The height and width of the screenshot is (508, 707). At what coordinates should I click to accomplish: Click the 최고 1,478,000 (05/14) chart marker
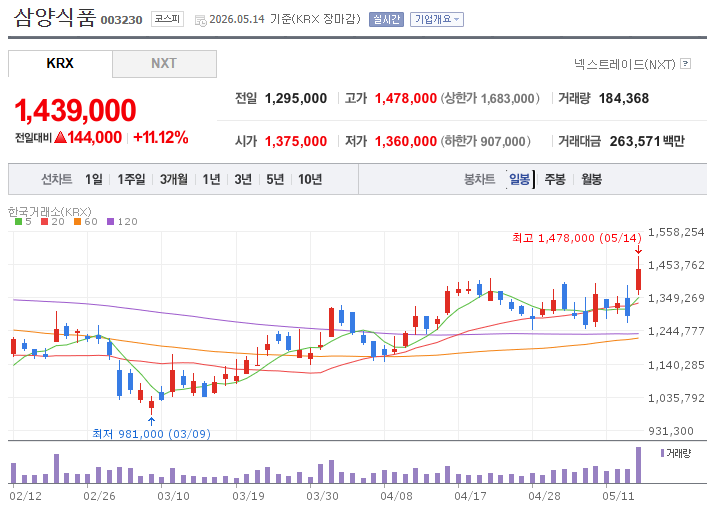577,238
